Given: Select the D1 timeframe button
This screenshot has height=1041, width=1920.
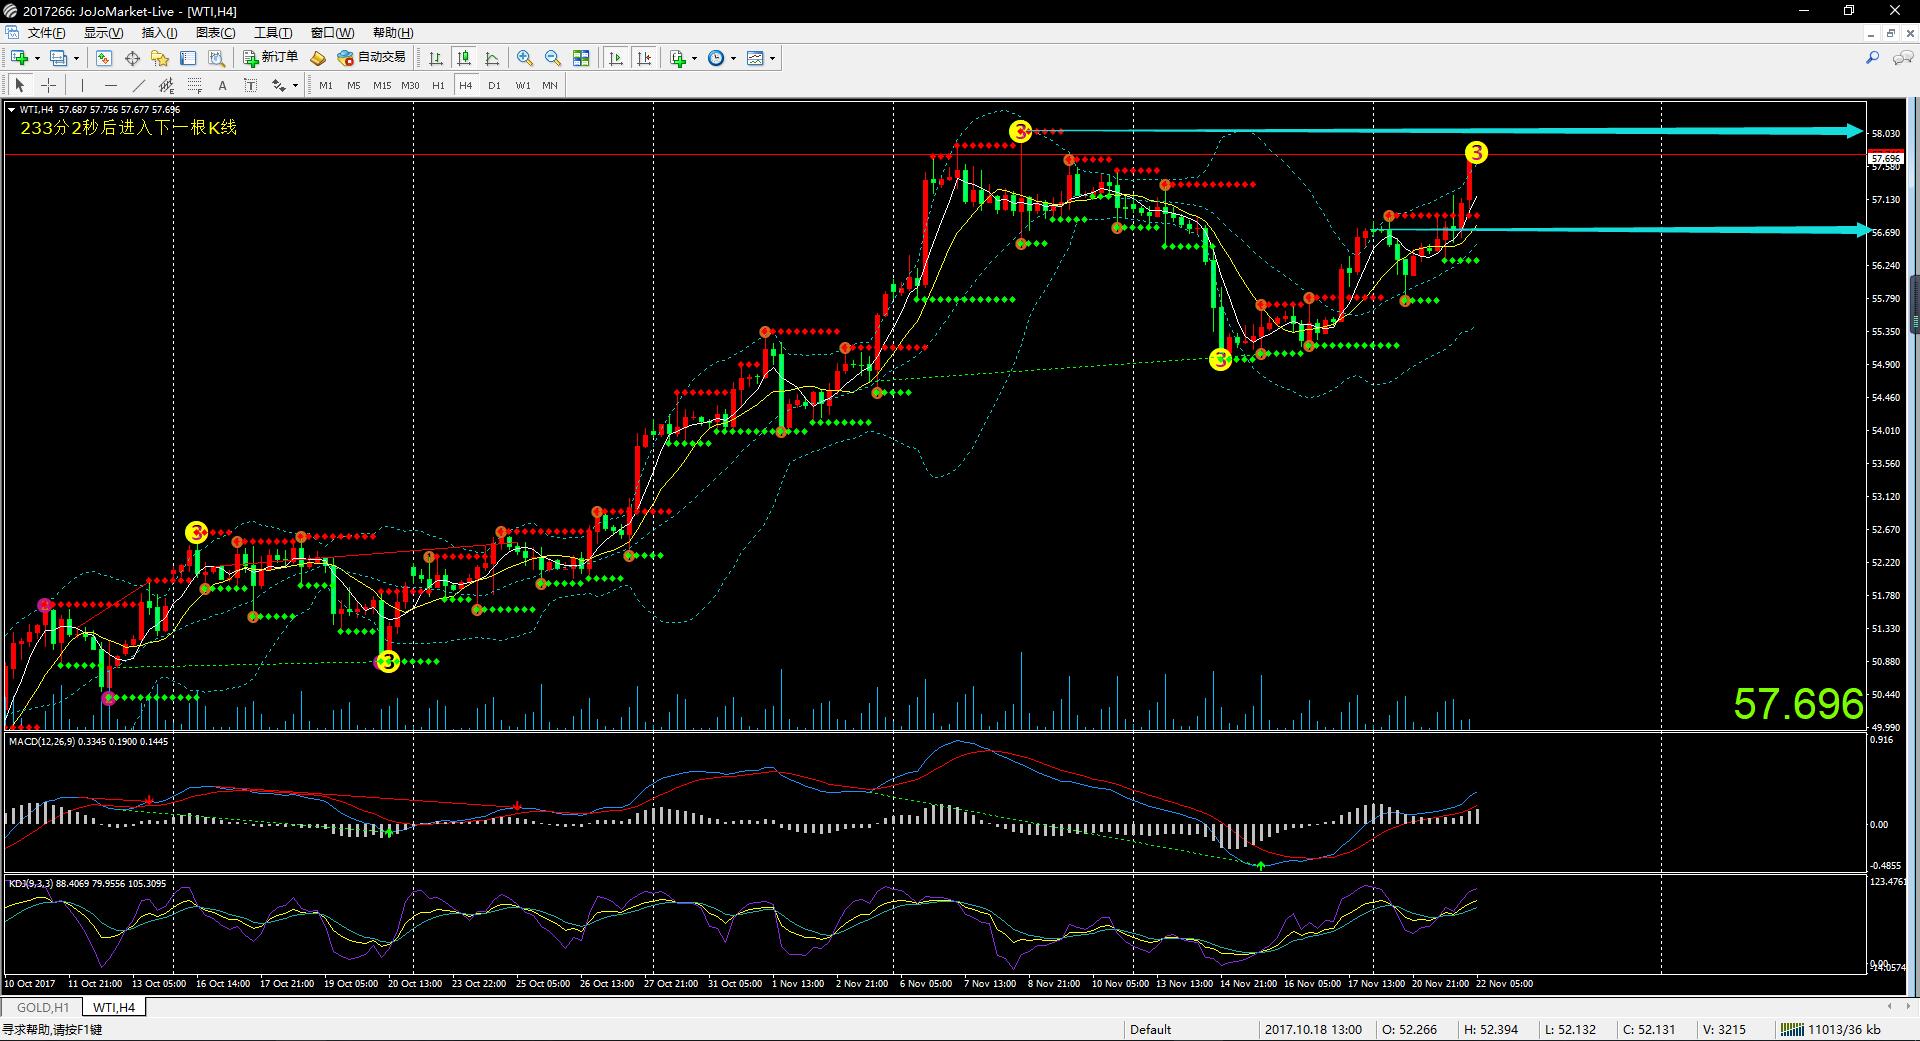Looking at the screenshot, I should [494, 85].
